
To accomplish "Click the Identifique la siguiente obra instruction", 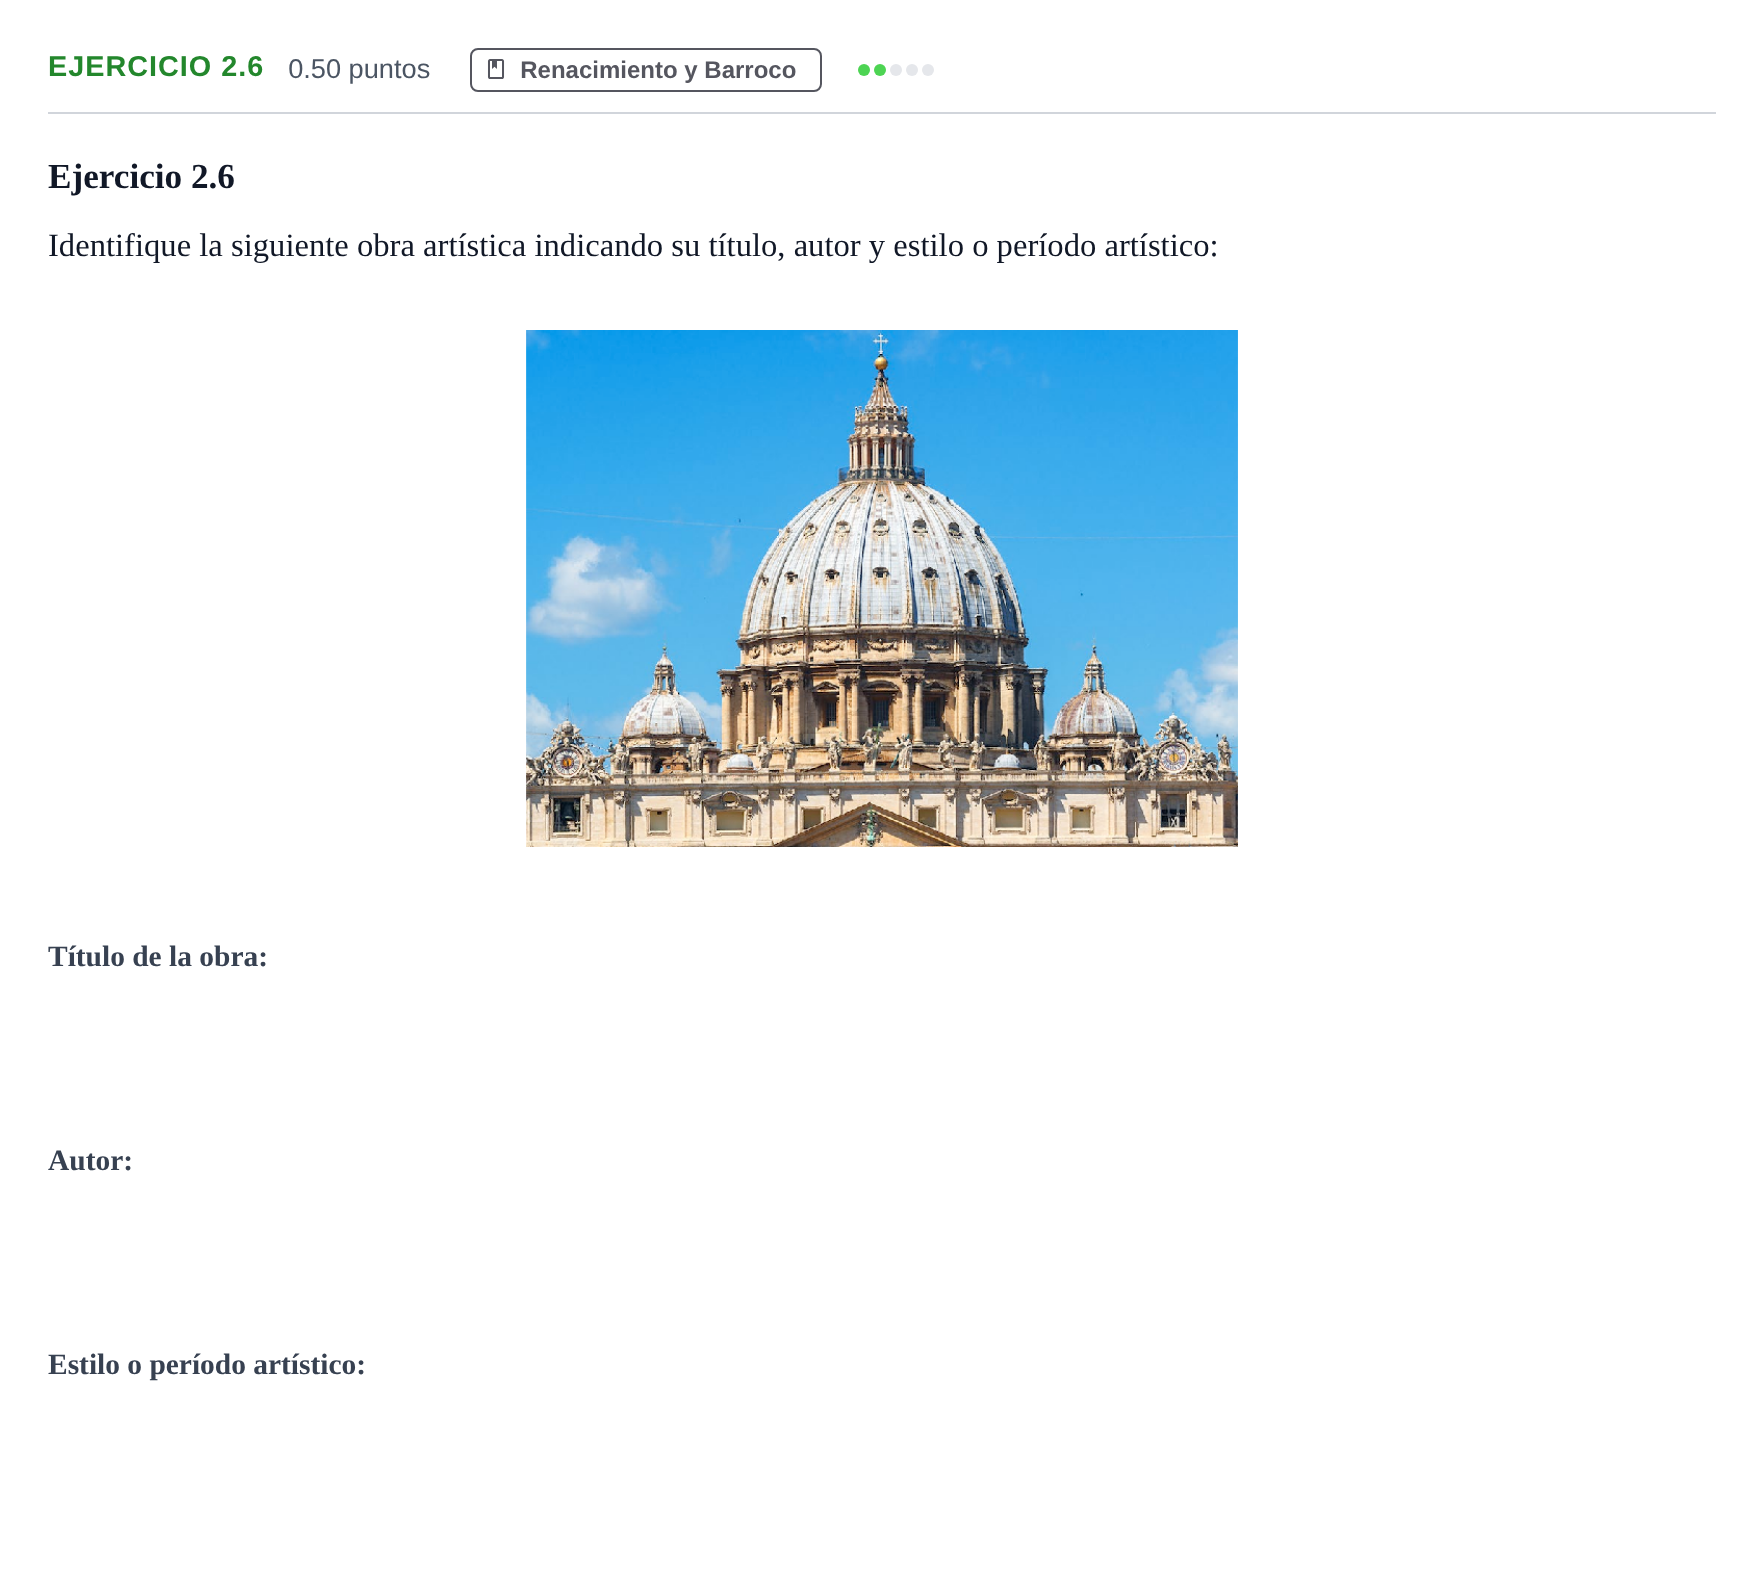I will [x=633, y=246].
